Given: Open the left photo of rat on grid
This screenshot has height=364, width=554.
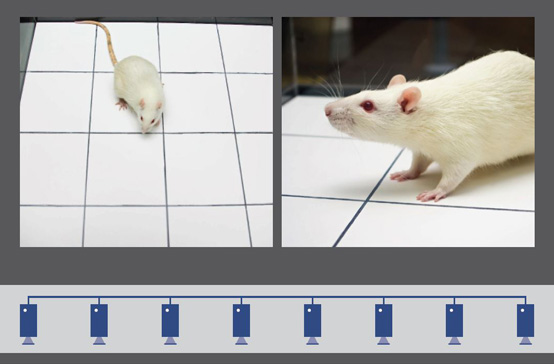Looking at the screenshot, I should click(146, 132).
